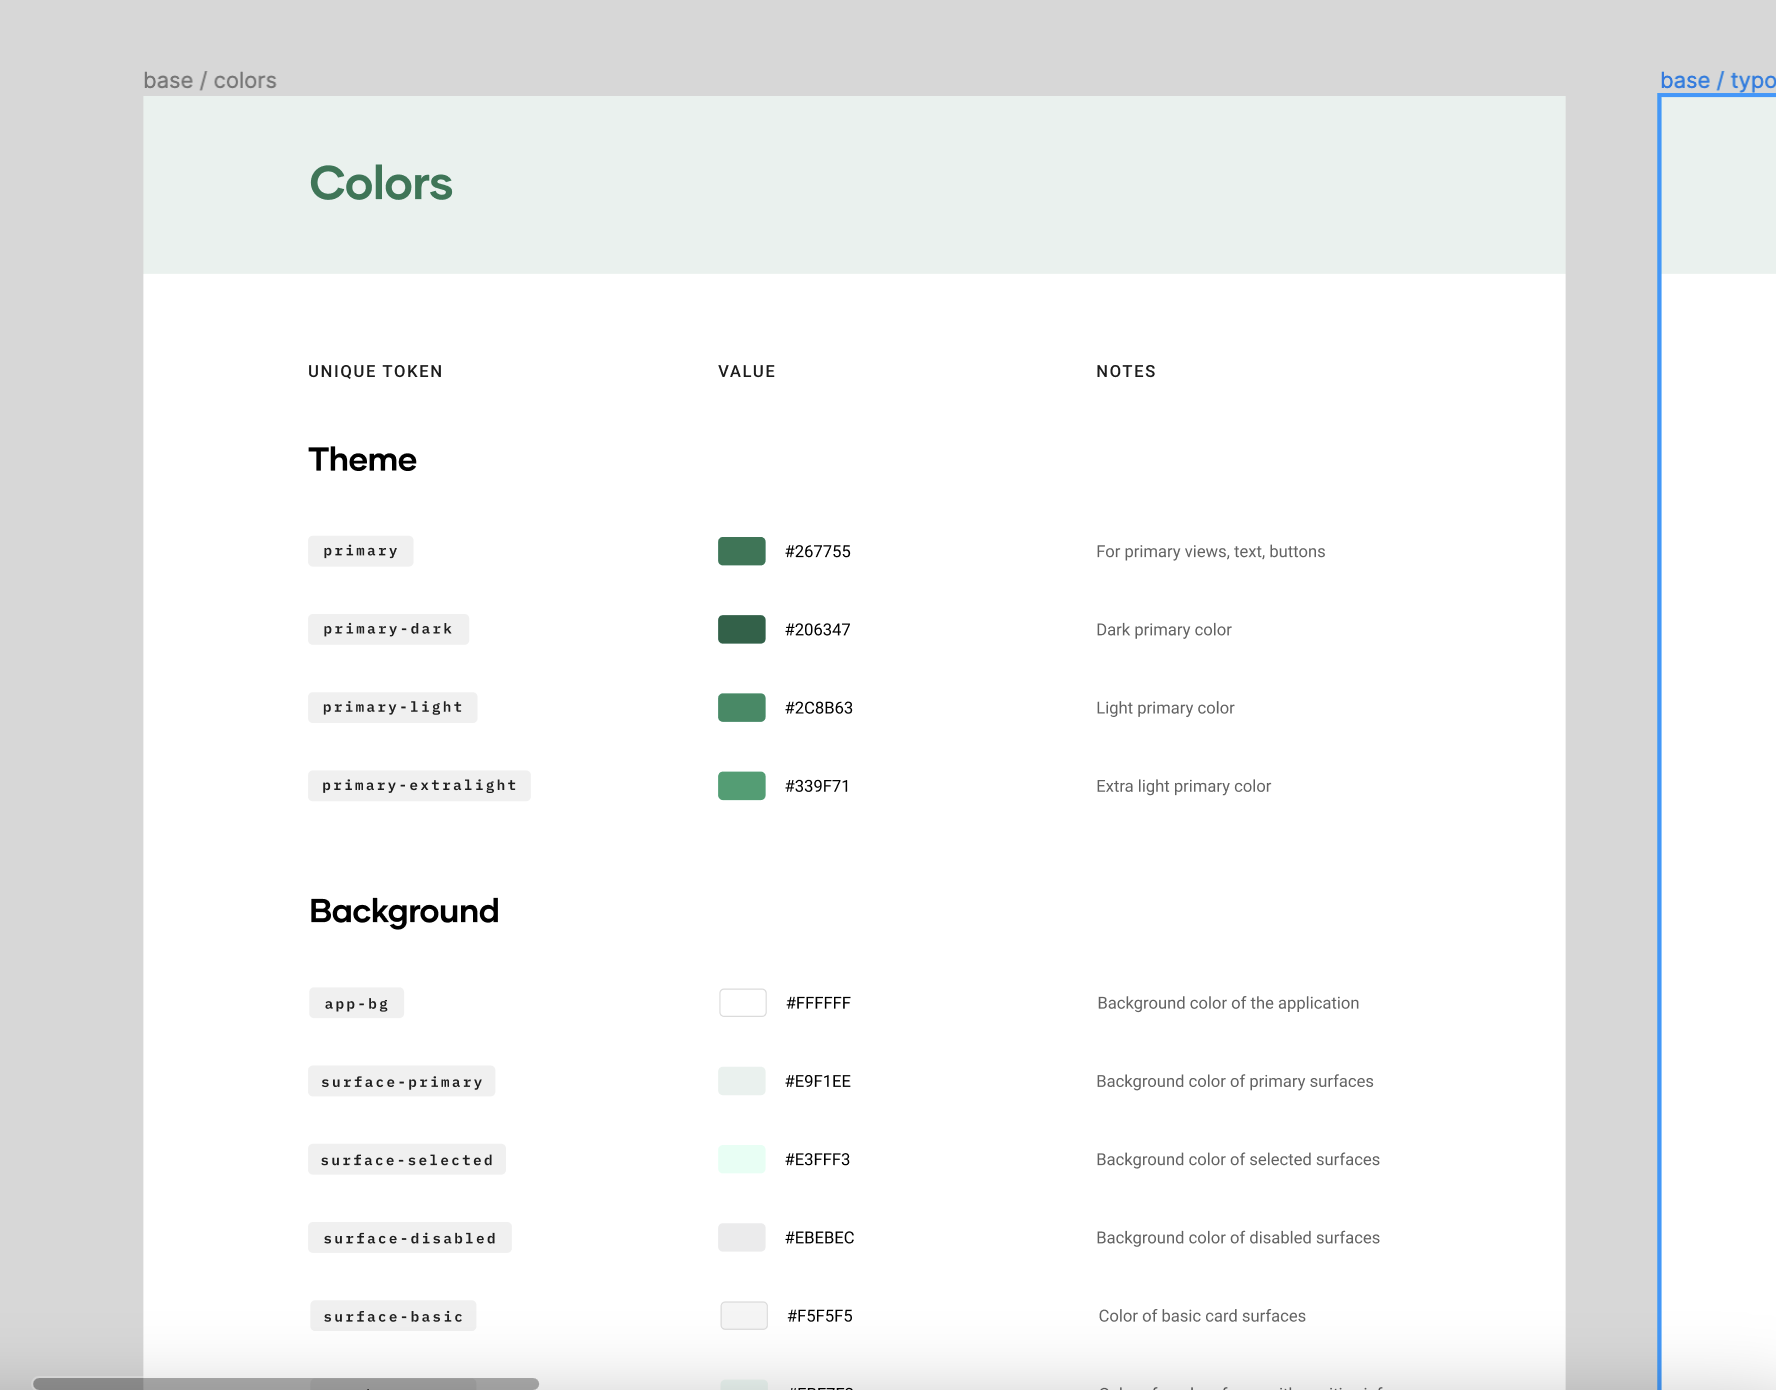Click the white app-bg color swatch
Image resolution: width=1776 pixels, height=1390 pixels.
point(742,1003)
